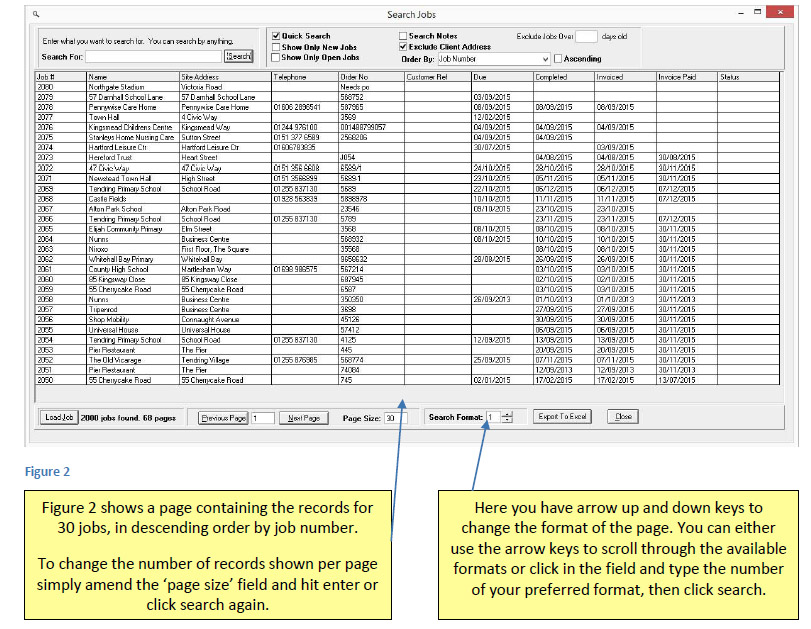Click the Order No column header
The image size is (811, 629).
pos(371,77)
